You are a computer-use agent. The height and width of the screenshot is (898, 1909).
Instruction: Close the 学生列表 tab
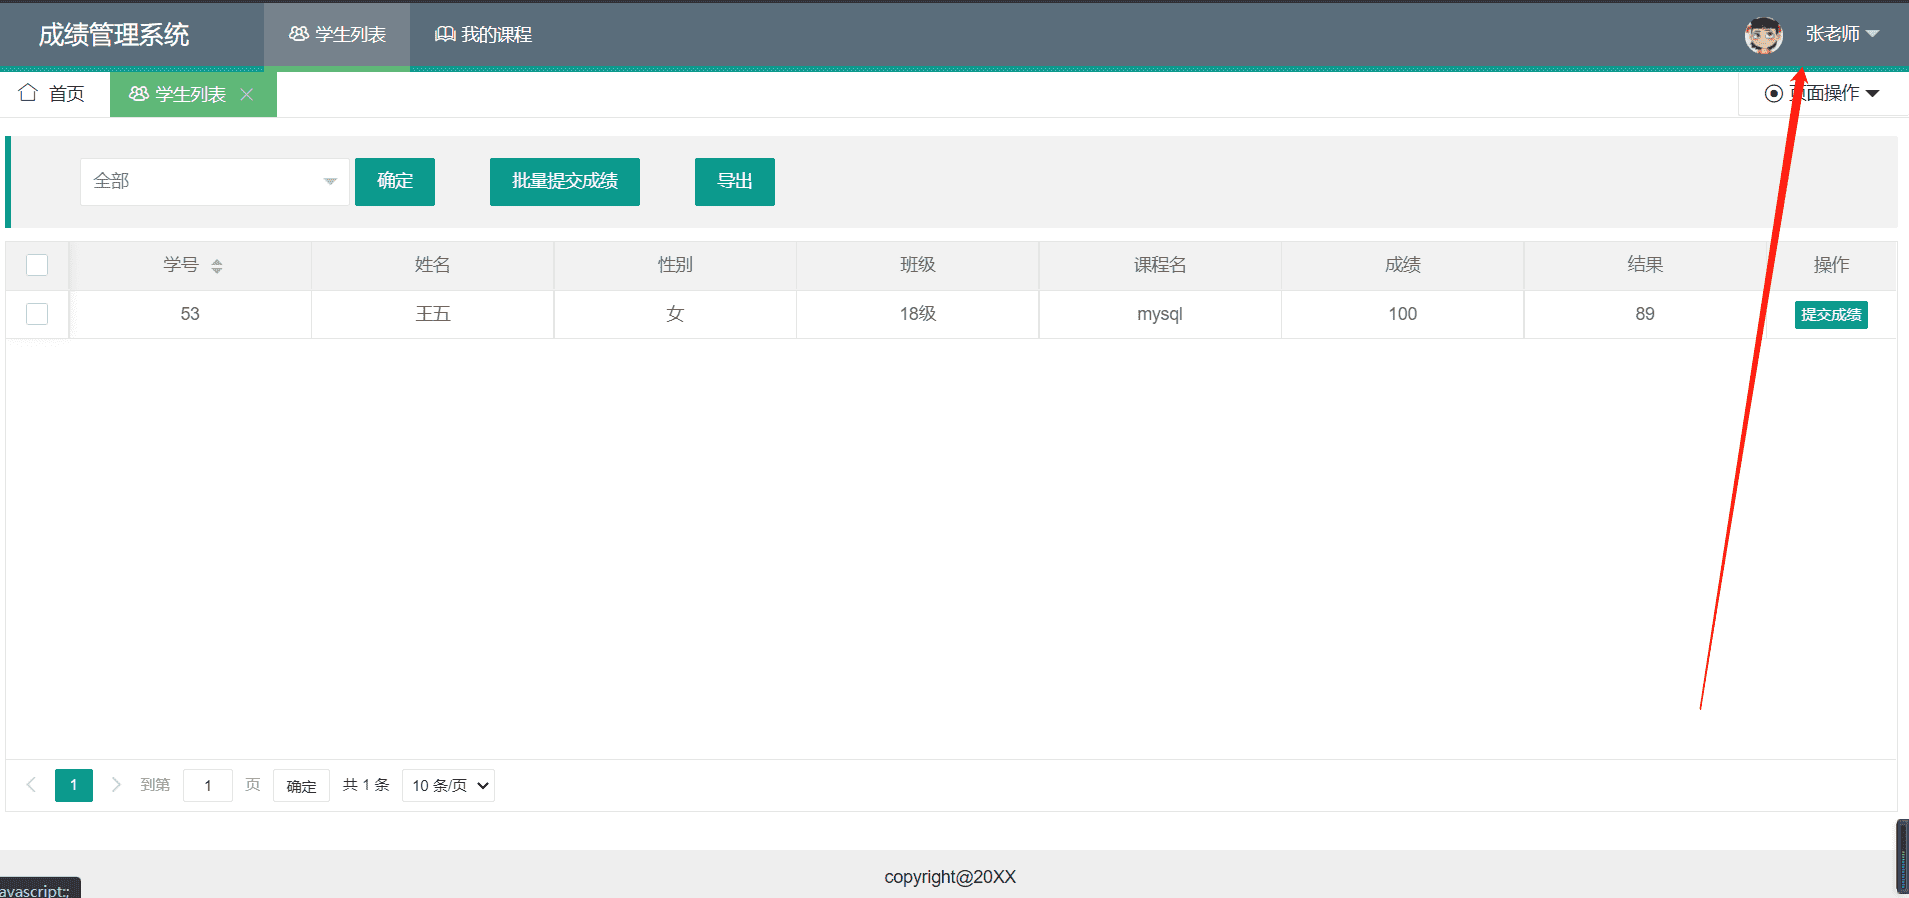tap(247, 94)
